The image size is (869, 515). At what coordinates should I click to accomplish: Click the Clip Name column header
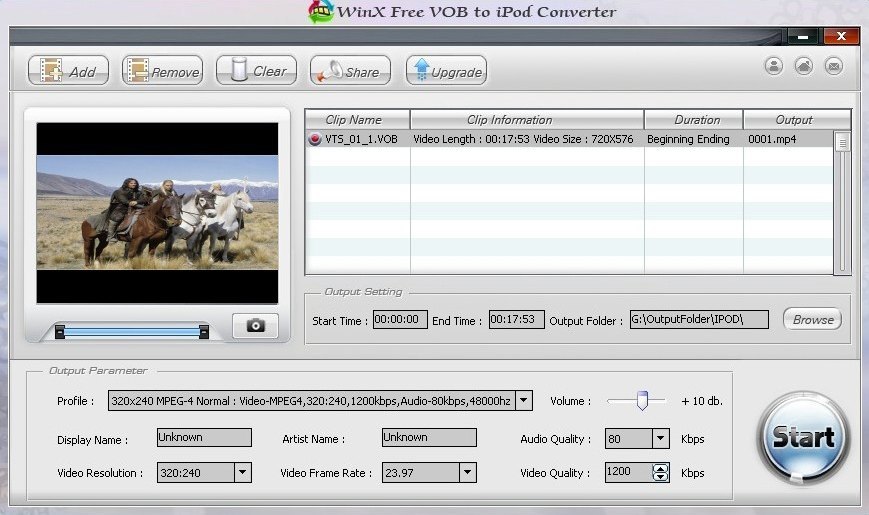[357, 120]
